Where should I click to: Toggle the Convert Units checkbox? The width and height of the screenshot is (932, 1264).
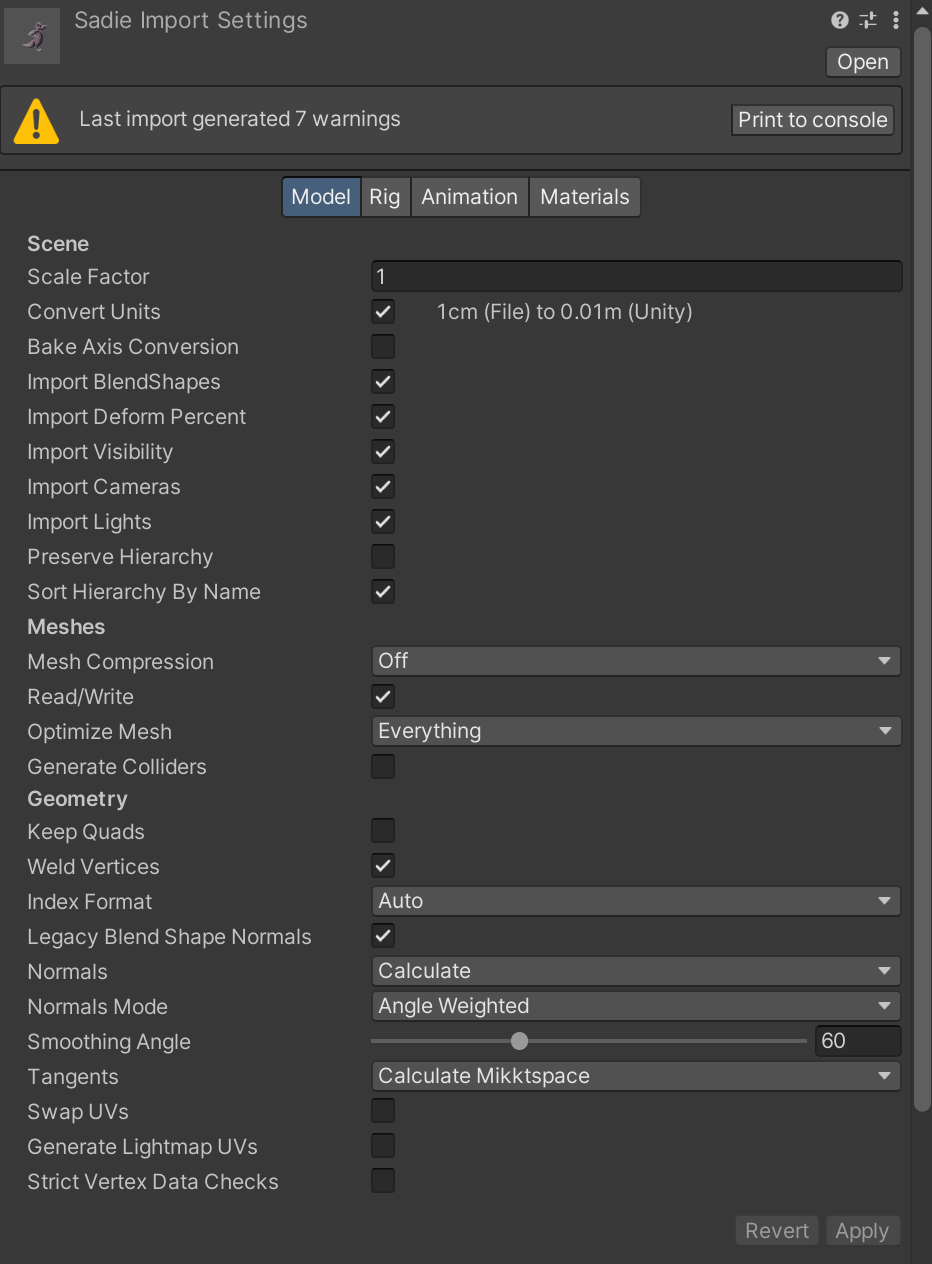tap(383, 312)
